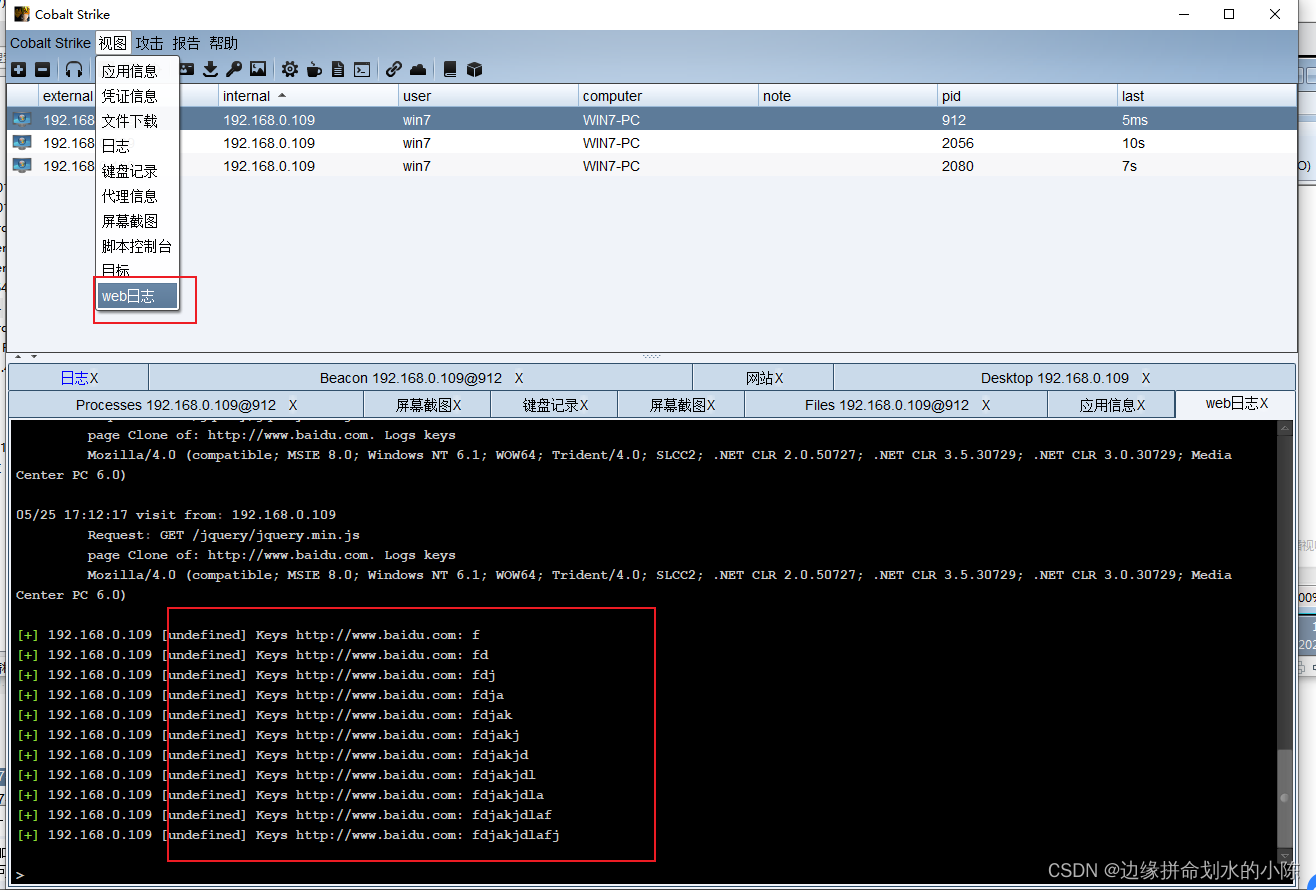Select the pid 2080 cell
Image resolution: width=1316 pixels, height=890 pixels.
[x=1028, y=166]
